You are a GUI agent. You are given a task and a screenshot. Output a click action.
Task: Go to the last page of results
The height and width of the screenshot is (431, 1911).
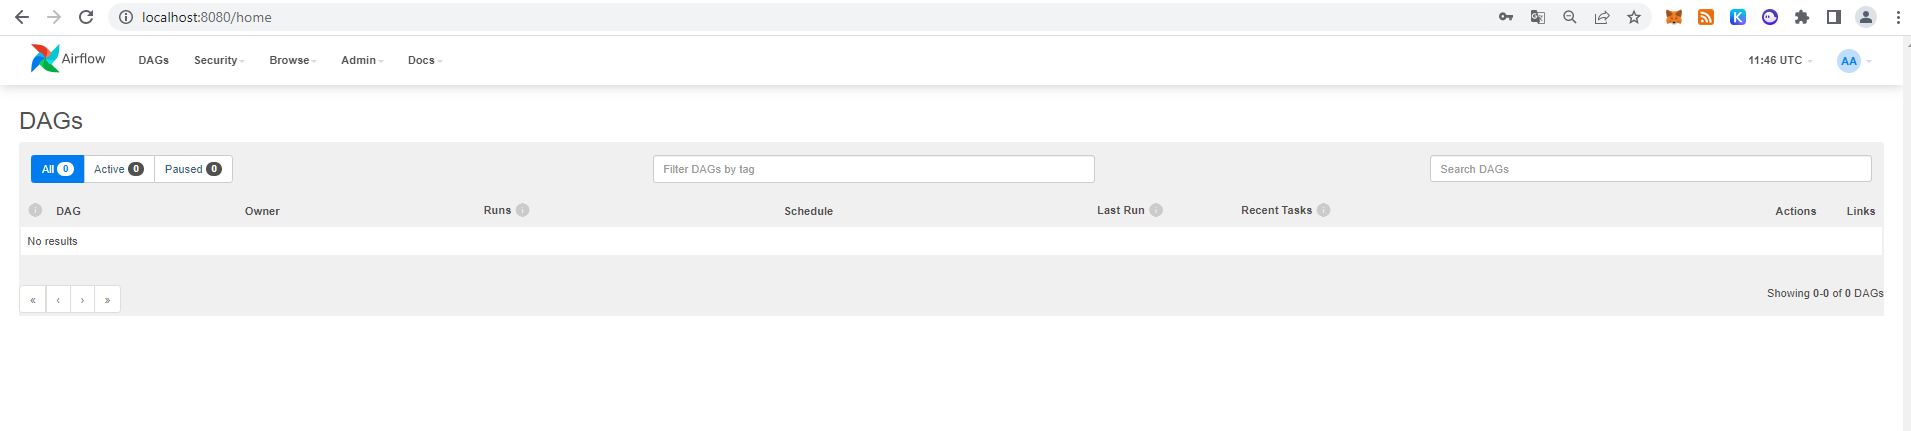click(108, 299)
